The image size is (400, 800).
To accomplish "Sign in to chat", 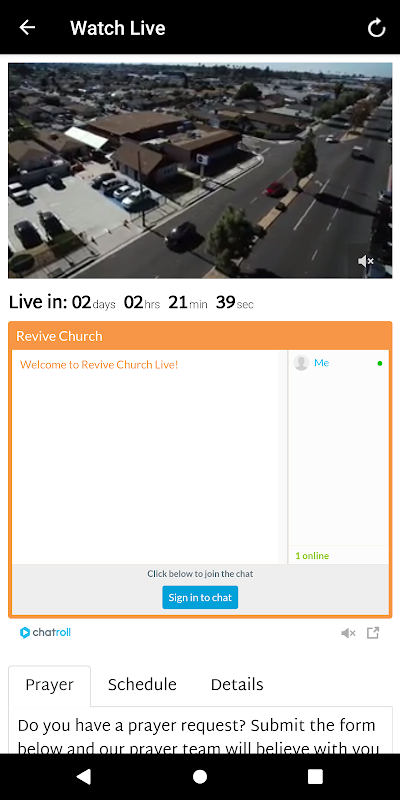I will pyautogui.click(x=200, y=597).
